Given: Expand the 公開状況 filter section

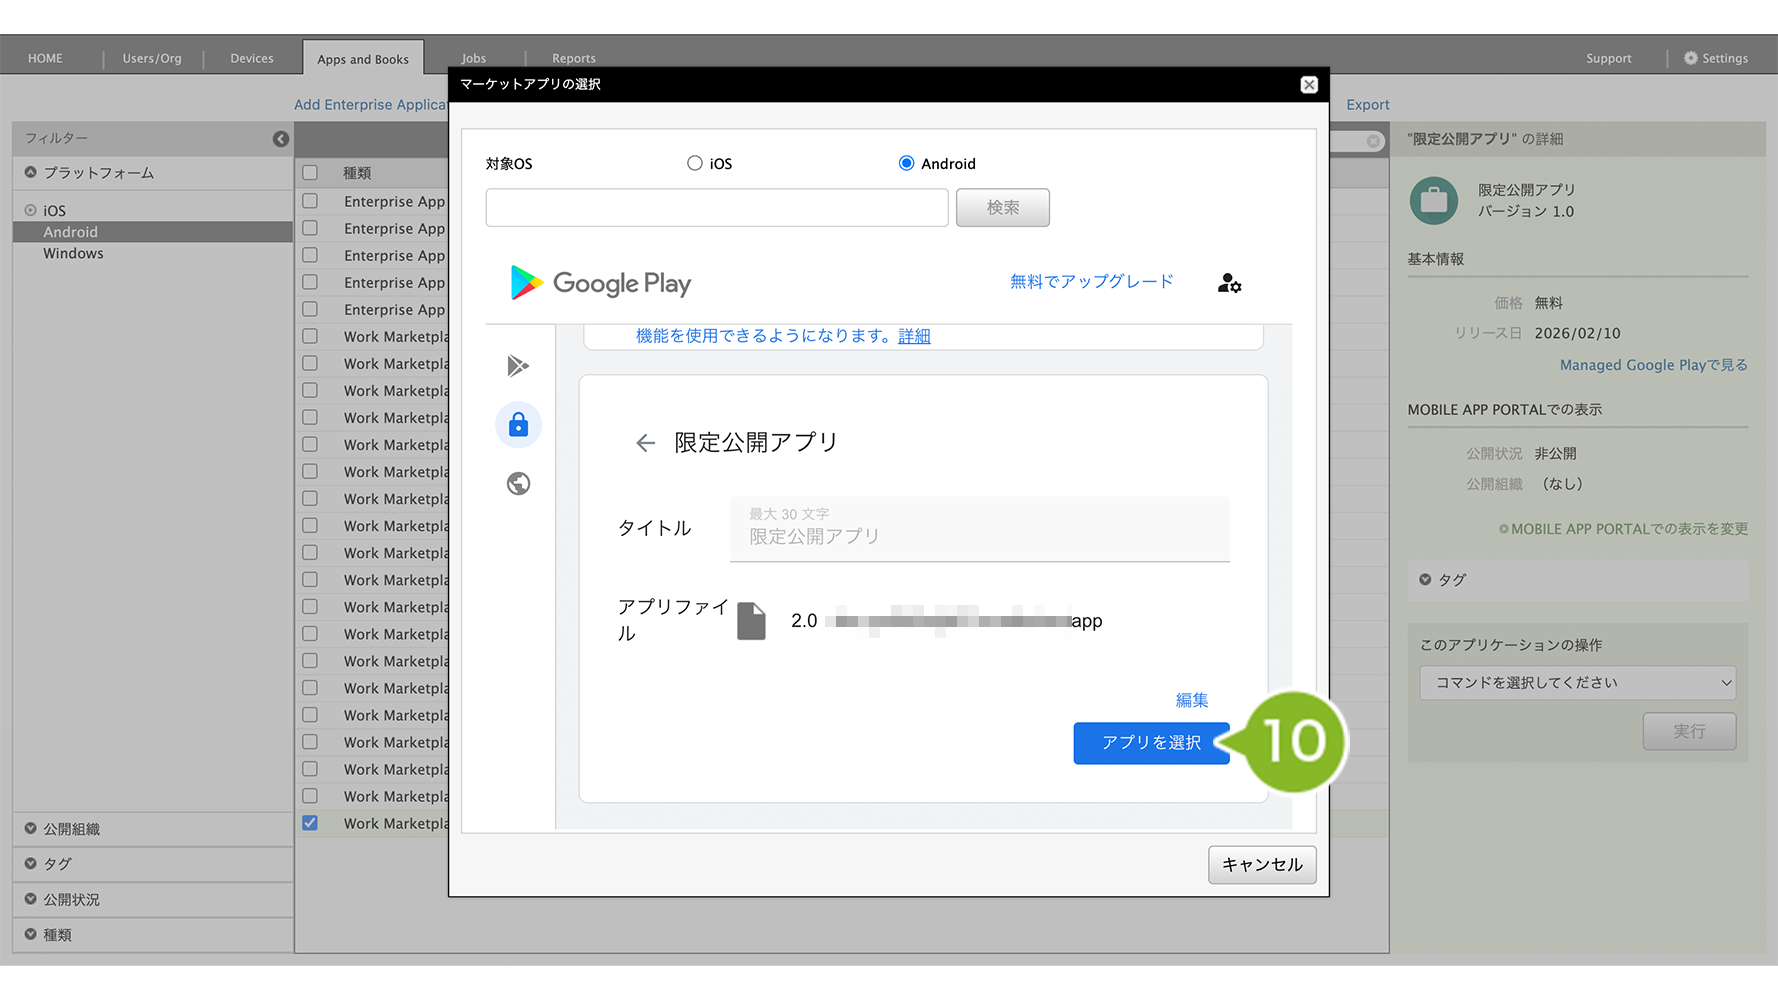Looking at the screenshot, I should point(71,899).
